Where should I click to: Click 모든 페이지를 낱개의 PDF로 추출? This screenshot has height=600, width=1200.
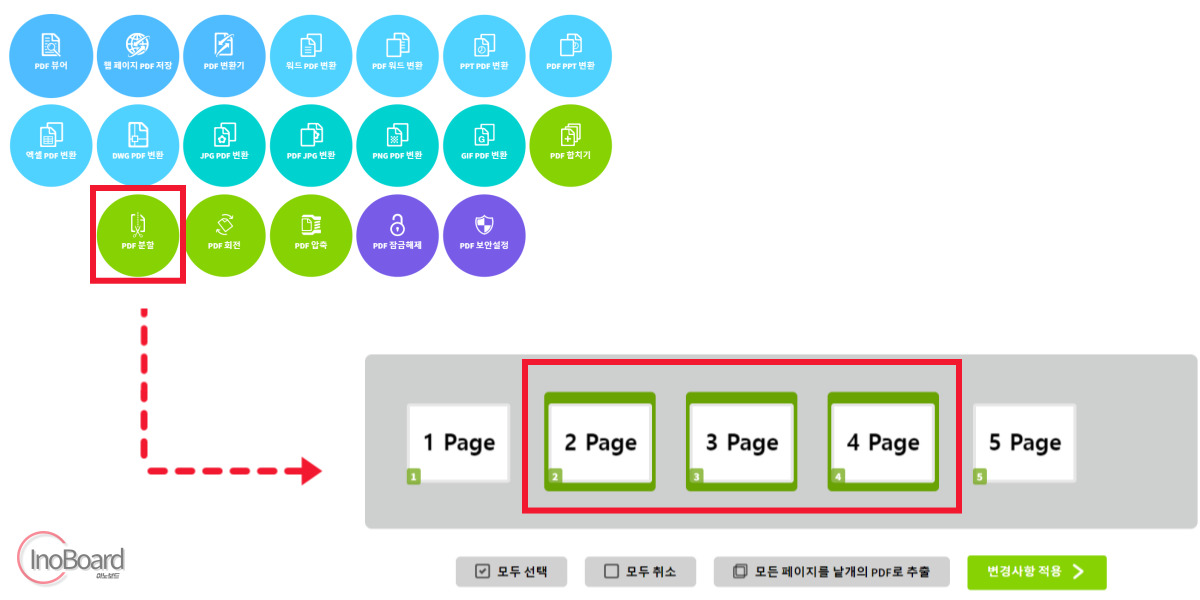click(x=831, y=572)
